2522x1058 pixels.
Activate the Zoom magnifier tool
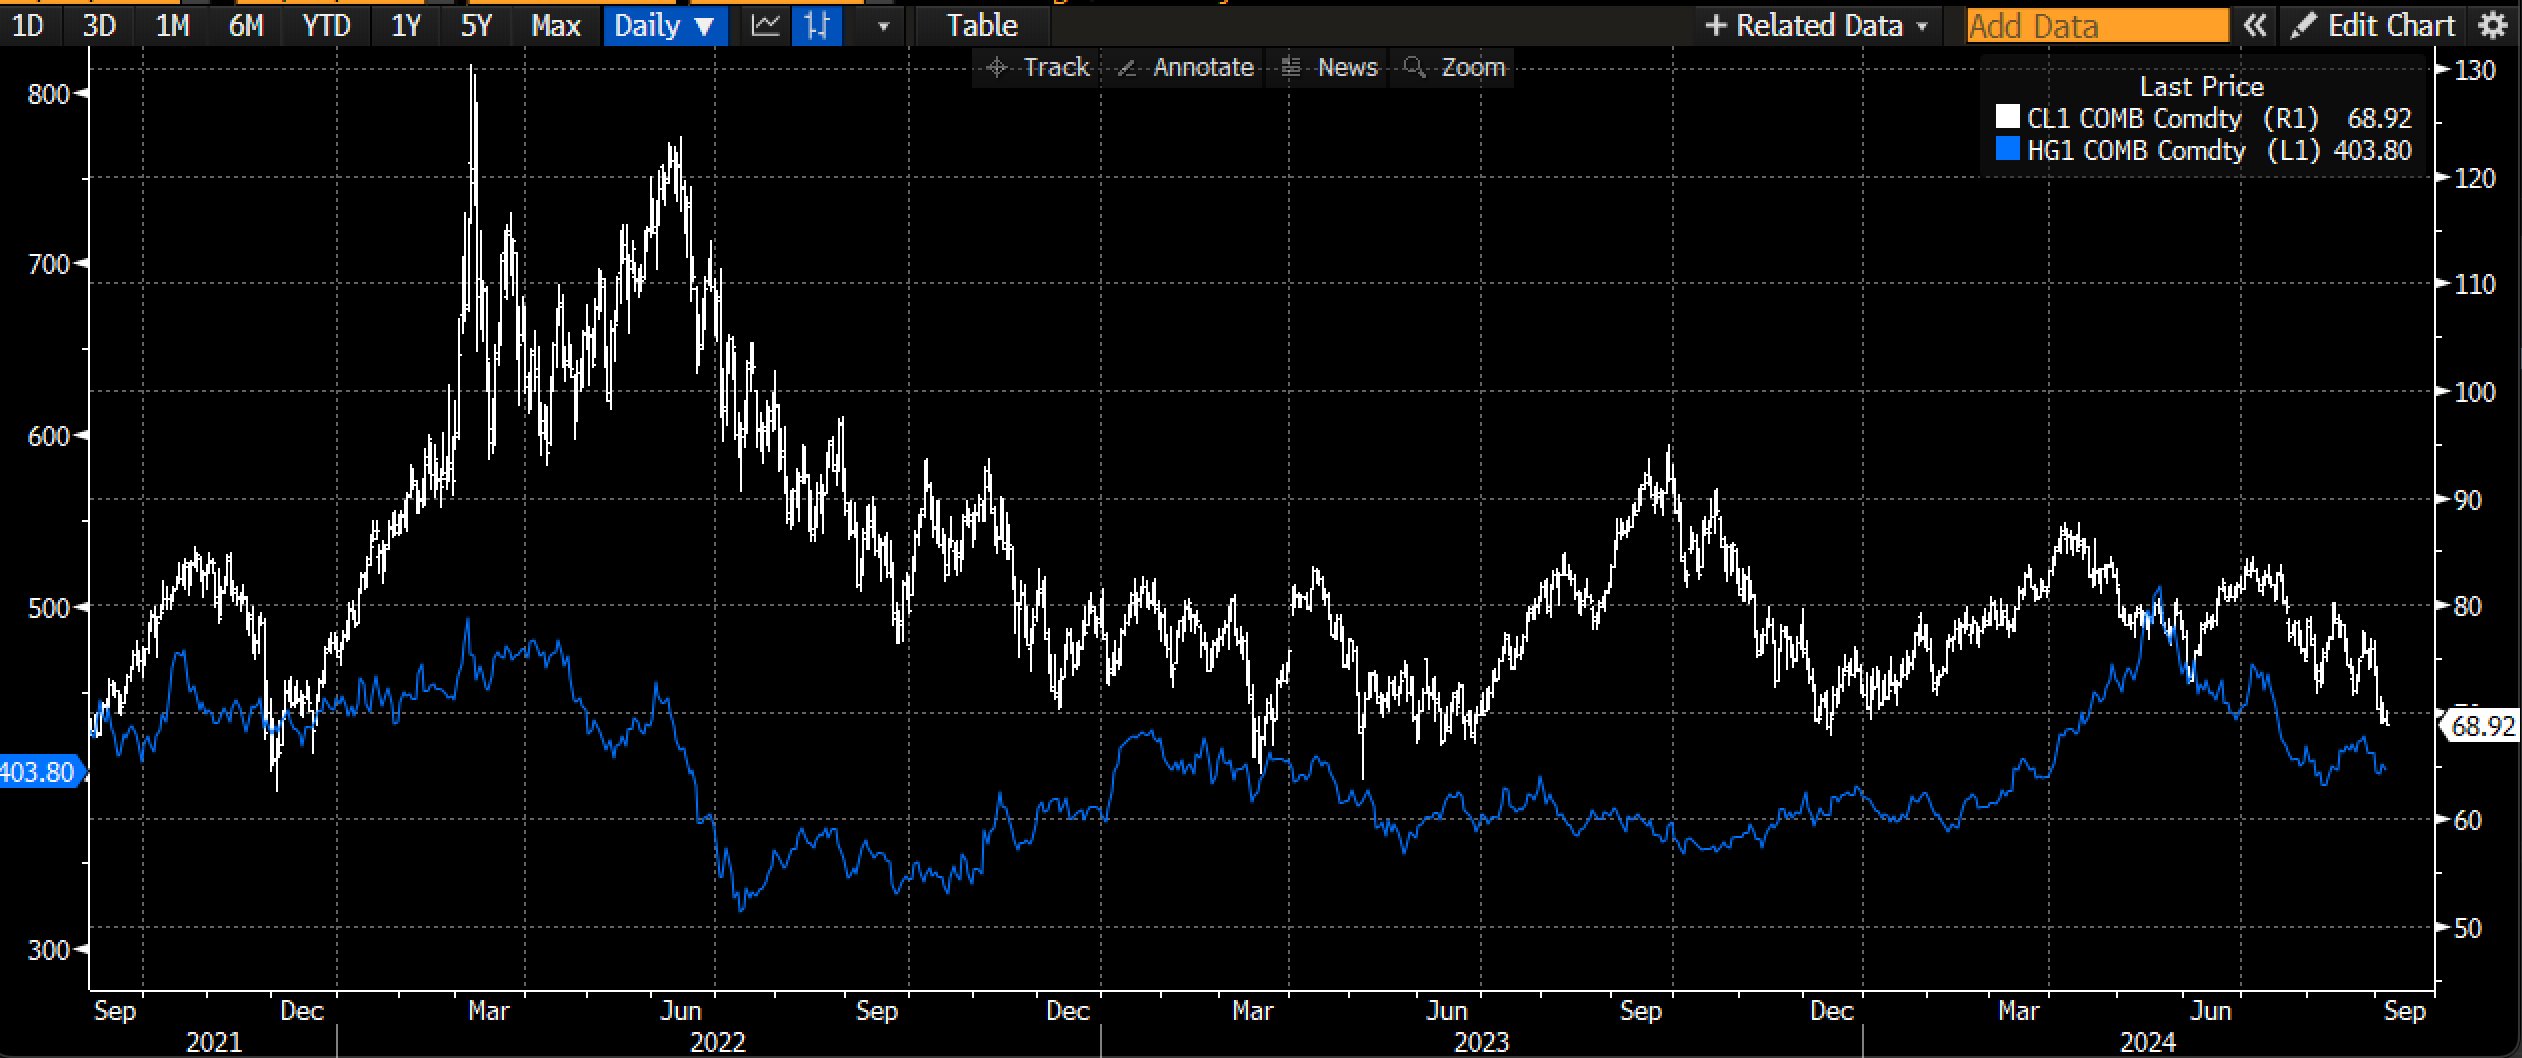(x=1454, y=67)
